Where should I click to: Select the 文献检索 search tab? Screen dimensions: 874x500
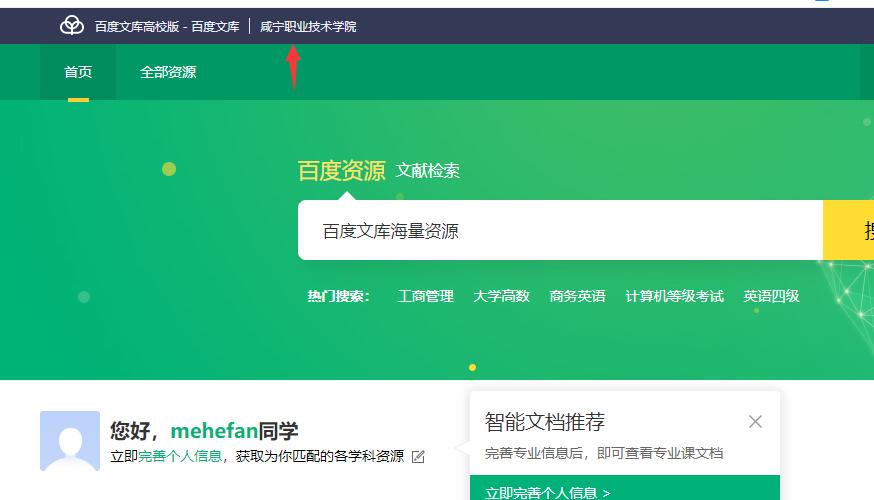[x=428, y=171]
